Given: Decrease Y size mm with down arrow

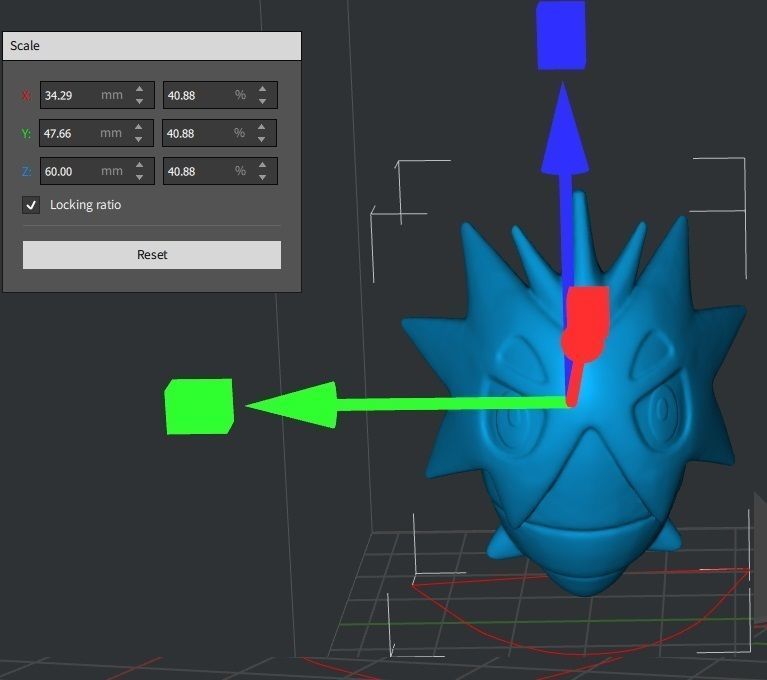Looking at the screenshot, I should coord(138,139).
